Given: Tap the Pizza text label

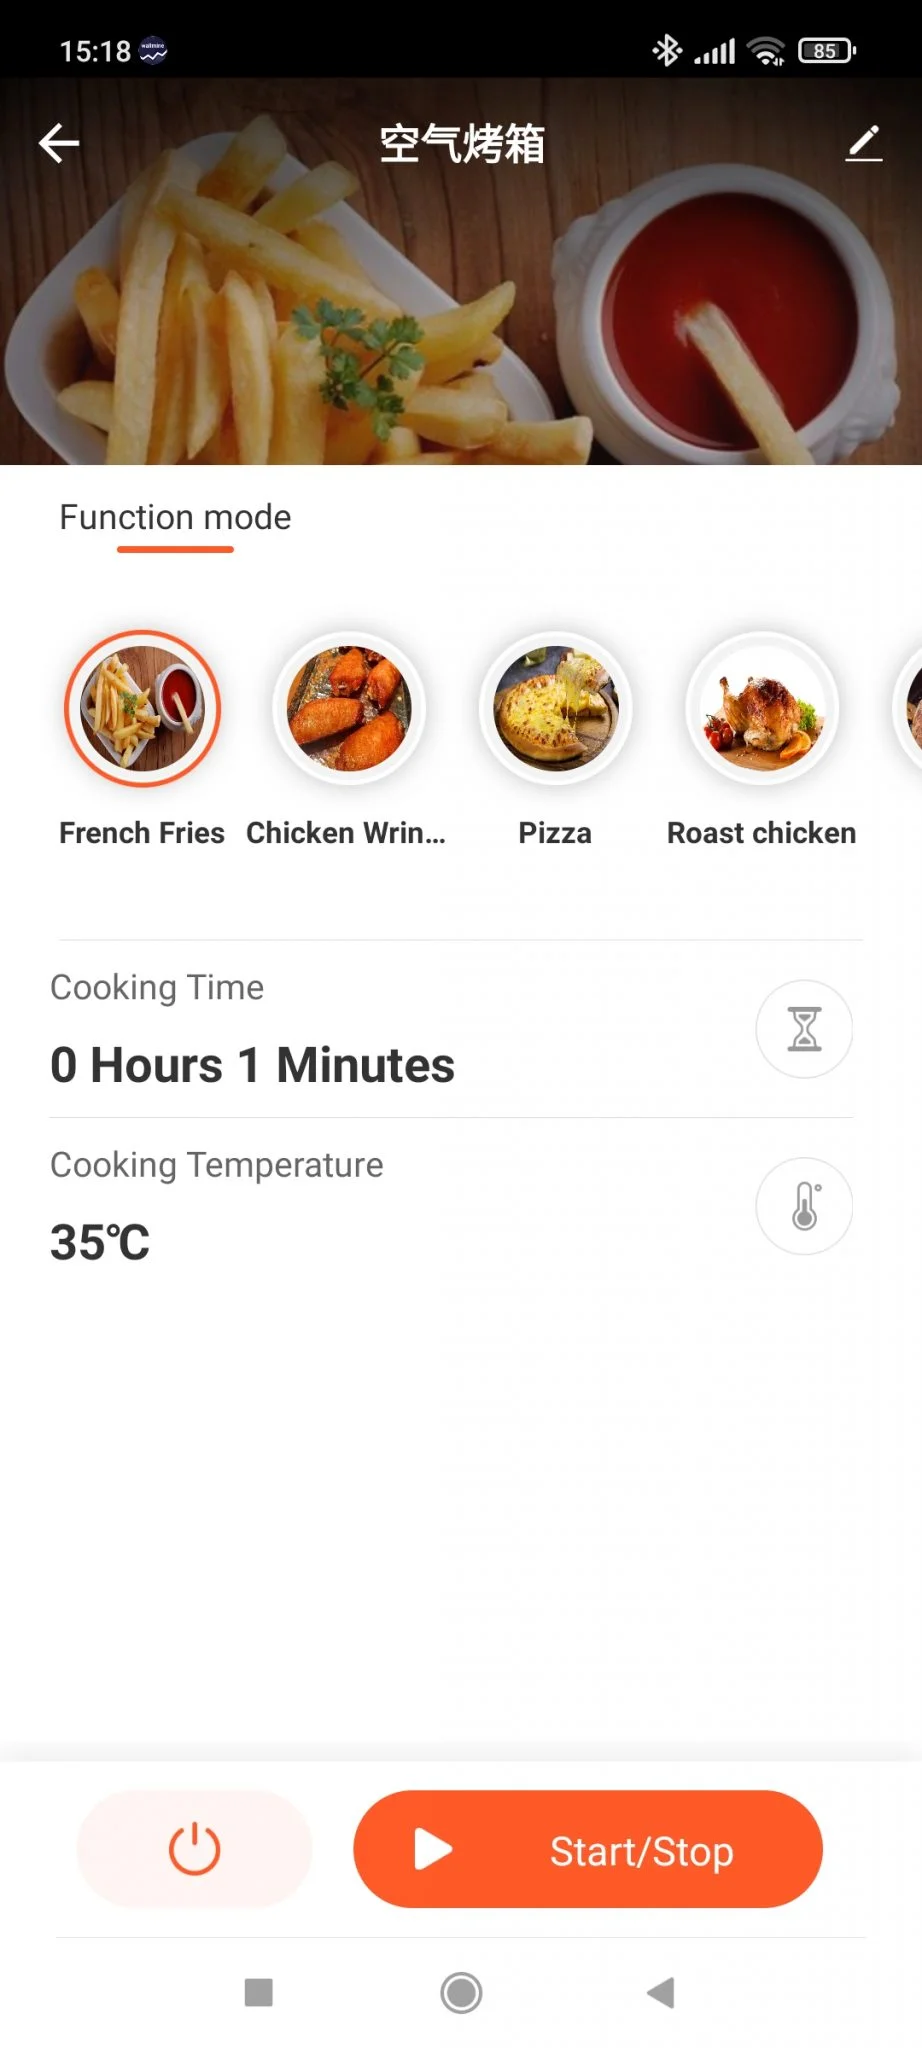Looking at the screenshot, I should tap(555, 833).
